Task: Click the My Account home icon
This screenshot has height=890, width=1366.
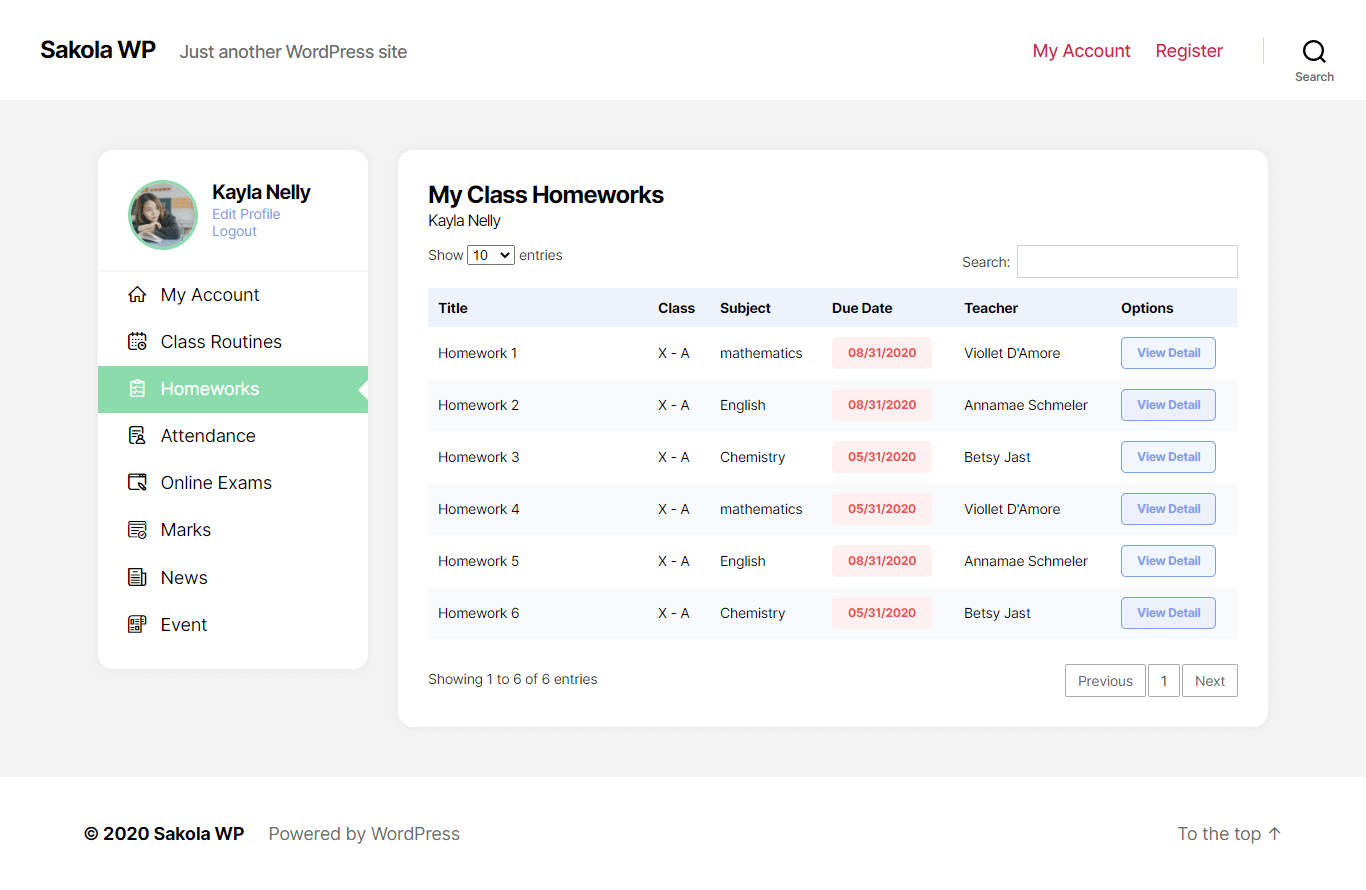Action: (x=137, y=295)
